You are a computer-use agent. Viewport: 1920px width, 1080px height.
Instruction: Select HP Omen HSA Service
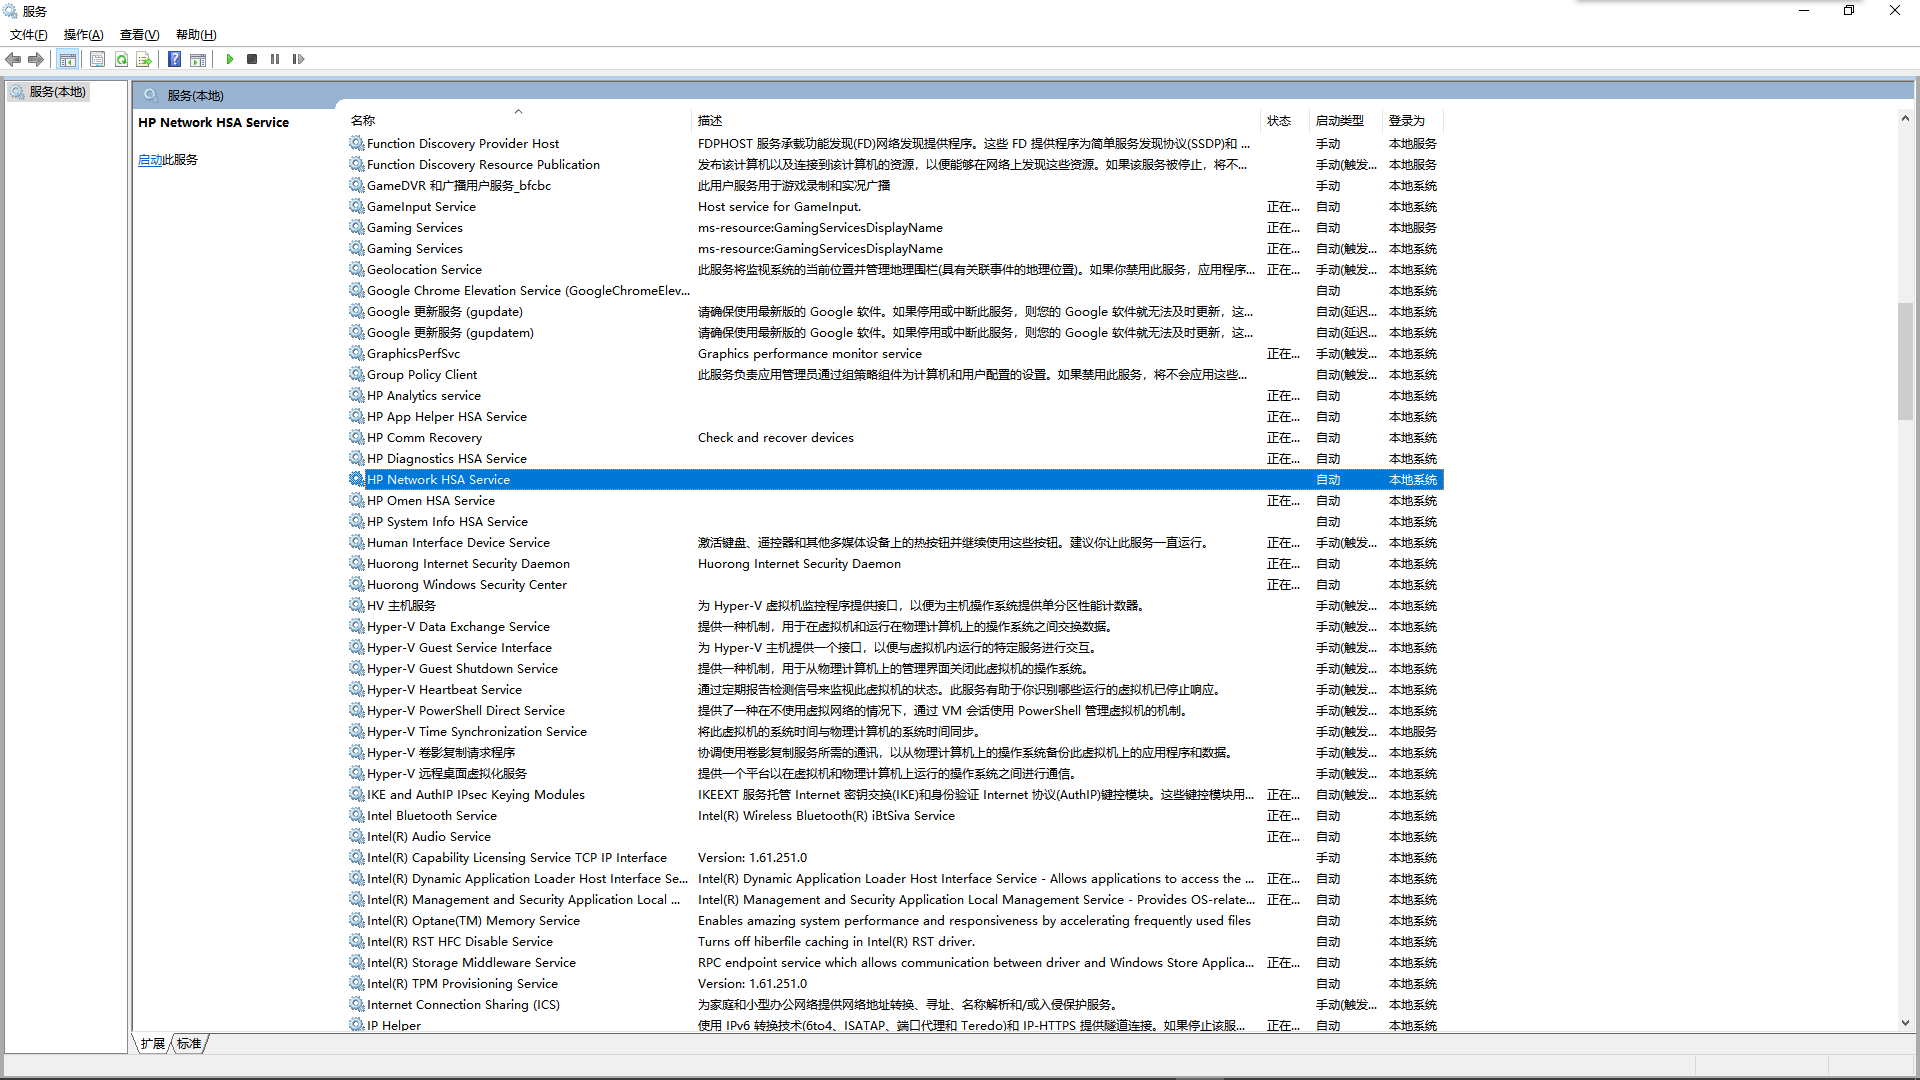pyautogui.click(x=895, y=500)
